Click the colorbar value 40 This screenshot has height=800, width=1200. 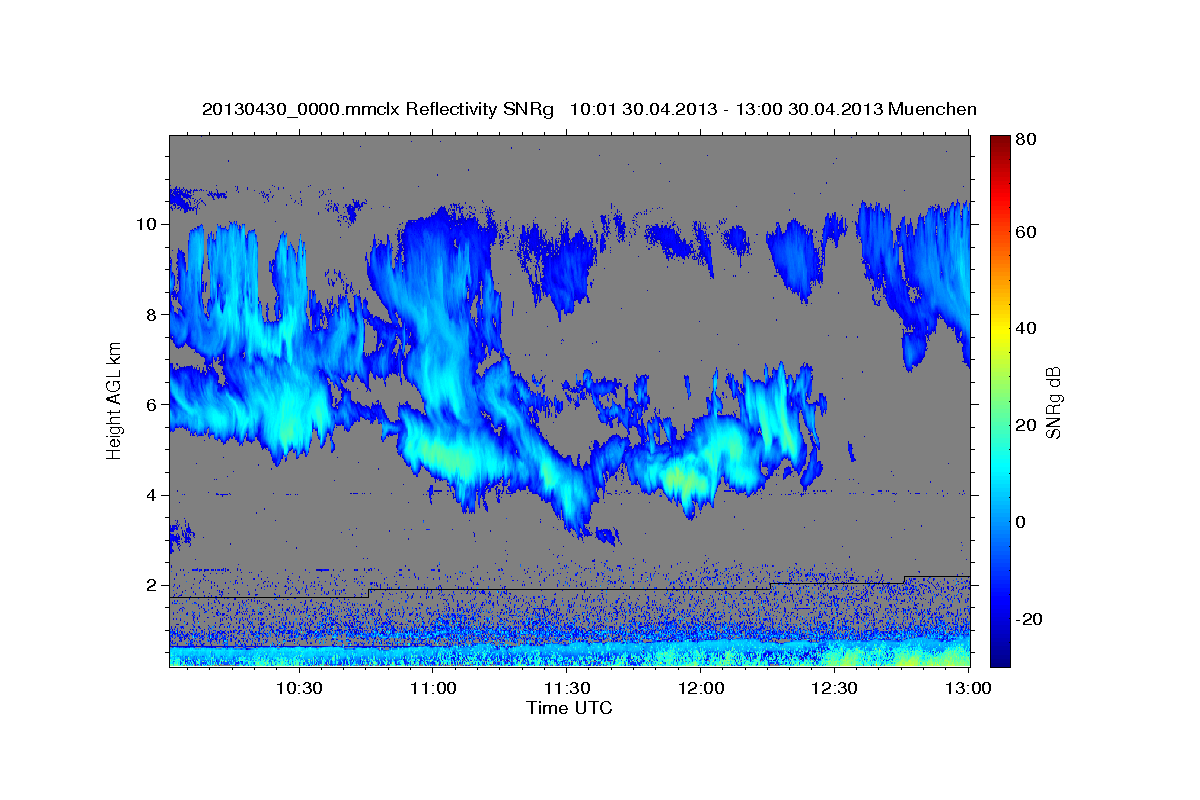1026,328
